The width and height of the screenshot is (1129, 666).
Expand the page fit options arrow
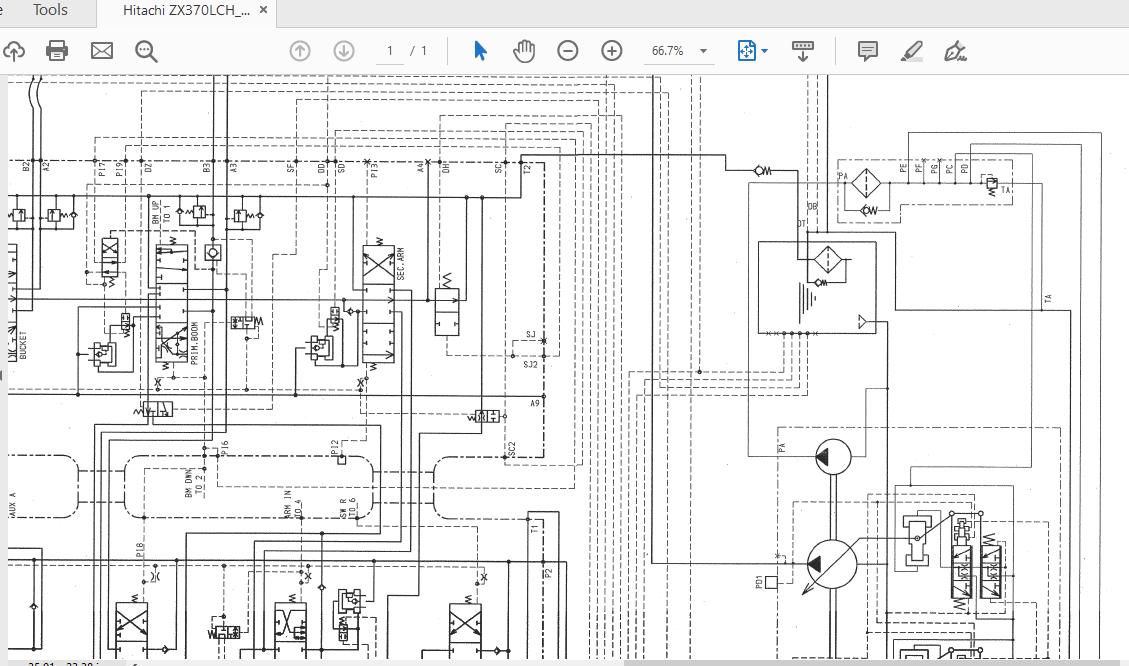tap(765, 50)
